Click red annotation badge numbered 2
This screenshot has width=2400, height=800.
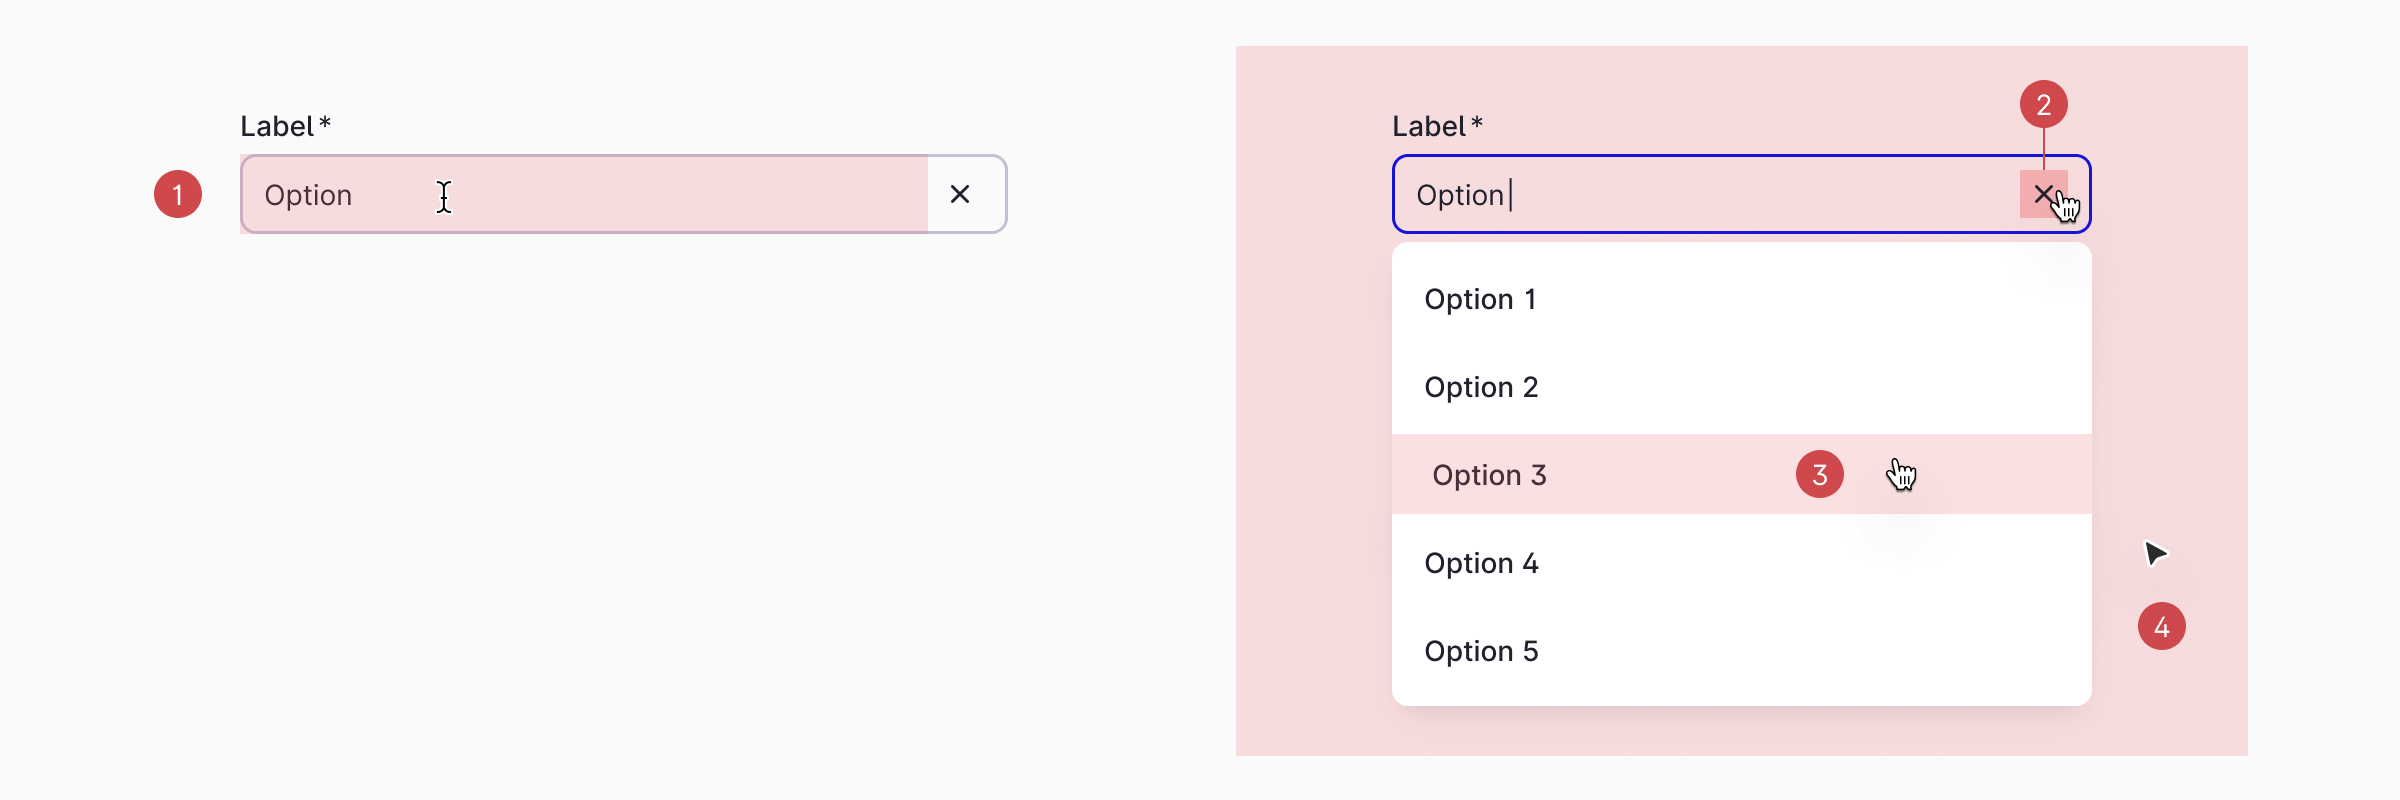2044,103
